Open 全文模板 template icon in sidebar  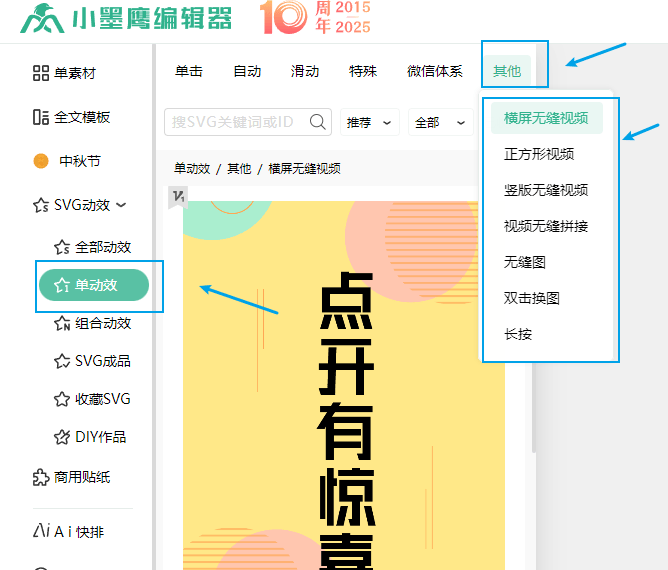click(x=41, y=117)
